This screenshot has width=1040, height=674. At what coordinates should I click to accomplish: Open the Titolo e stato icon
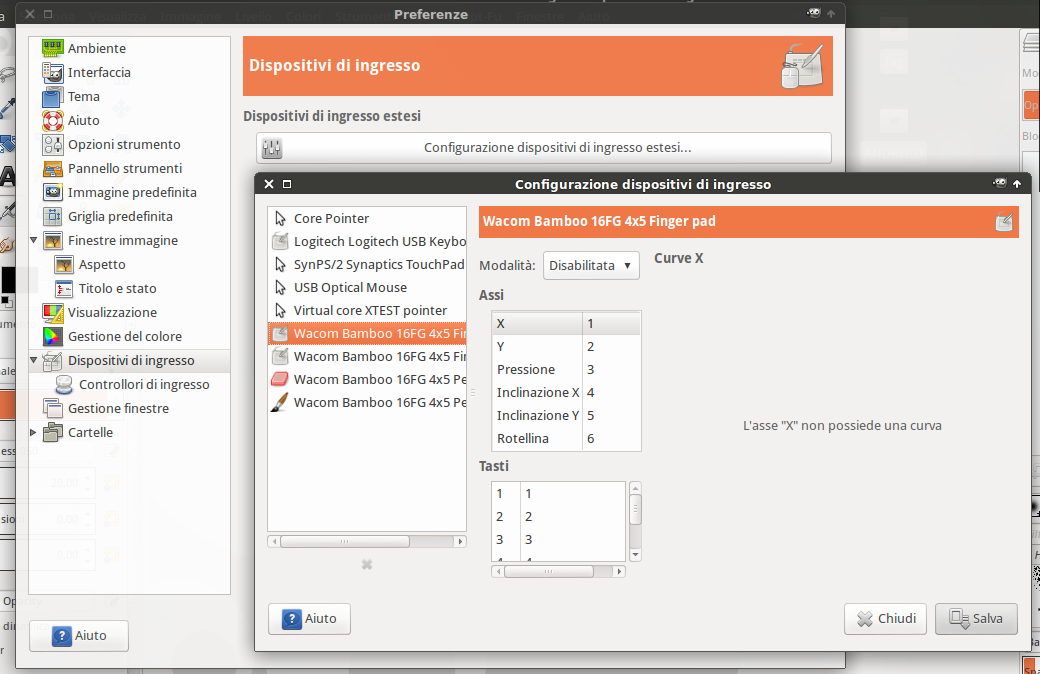[x=64, y=289]
